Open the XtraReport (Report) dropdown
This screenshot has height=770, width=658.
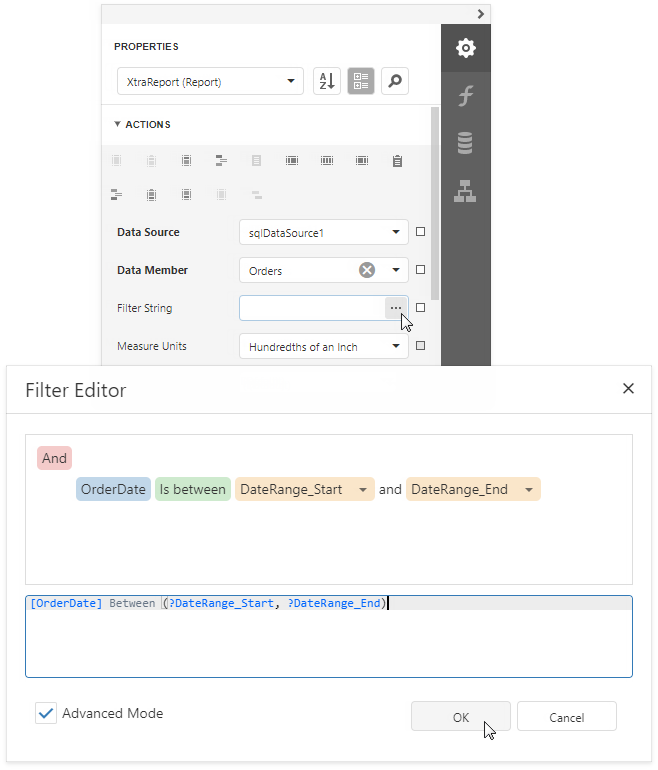click(x=209, y=82)
